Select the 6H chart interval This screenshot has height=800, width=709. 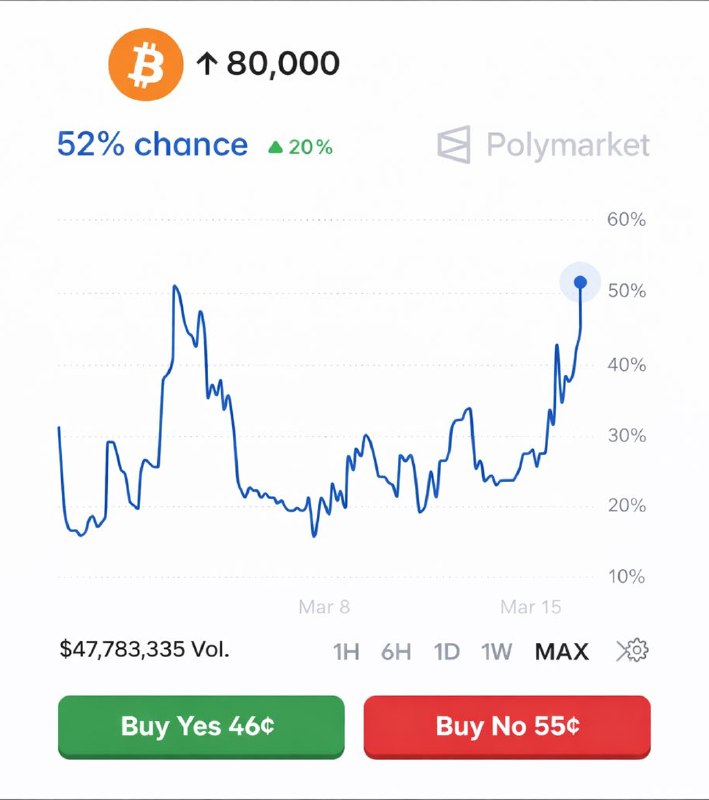click(x=396, y=651)
